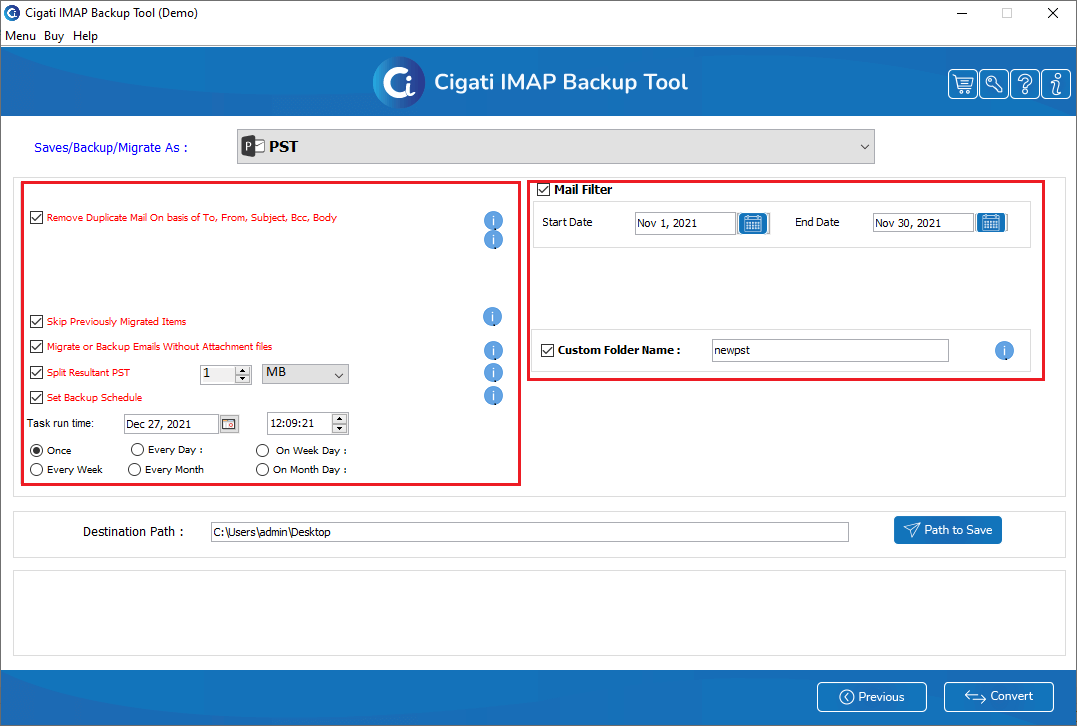The width and height of the screenshot is (1077, 726).
Task: Click info icon beside Remove Duplicate Mail
Action: 493,220
